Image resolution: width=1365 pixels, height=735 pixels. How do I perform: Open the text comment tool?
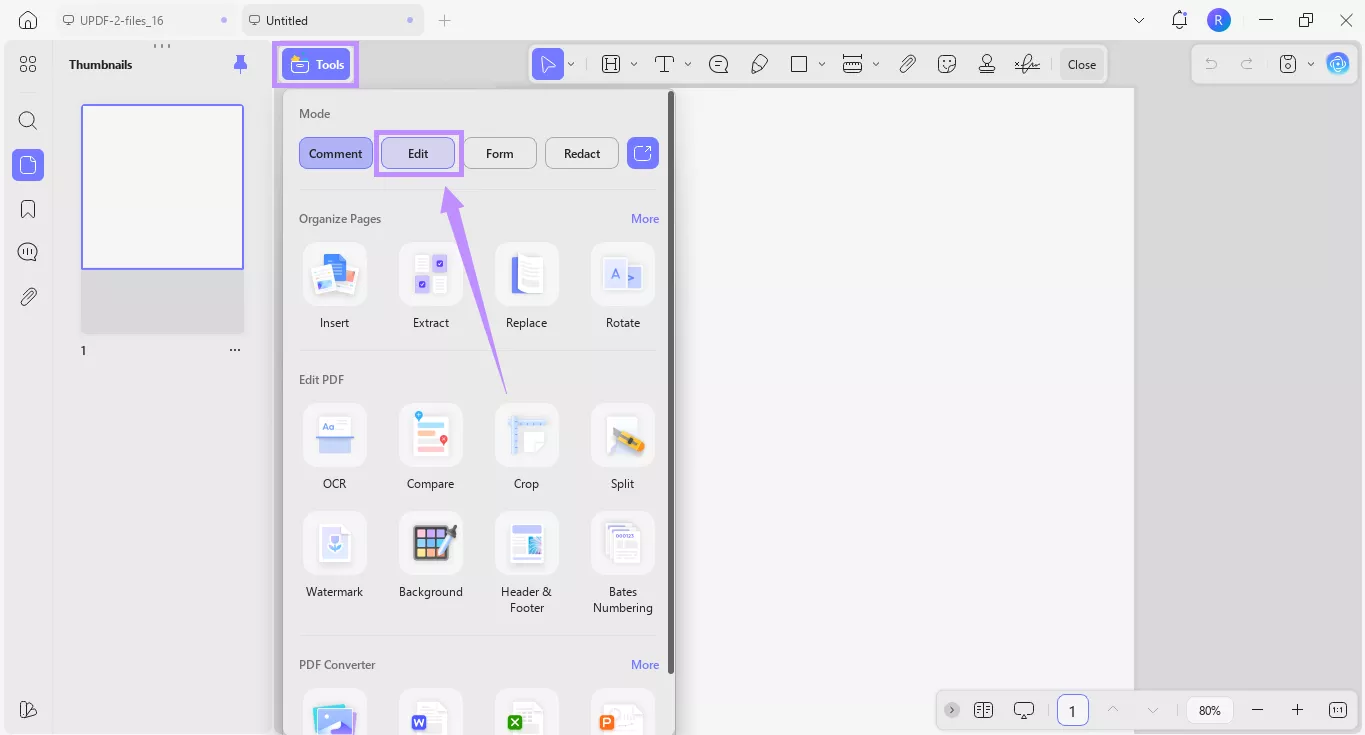[x=664, y=63]
